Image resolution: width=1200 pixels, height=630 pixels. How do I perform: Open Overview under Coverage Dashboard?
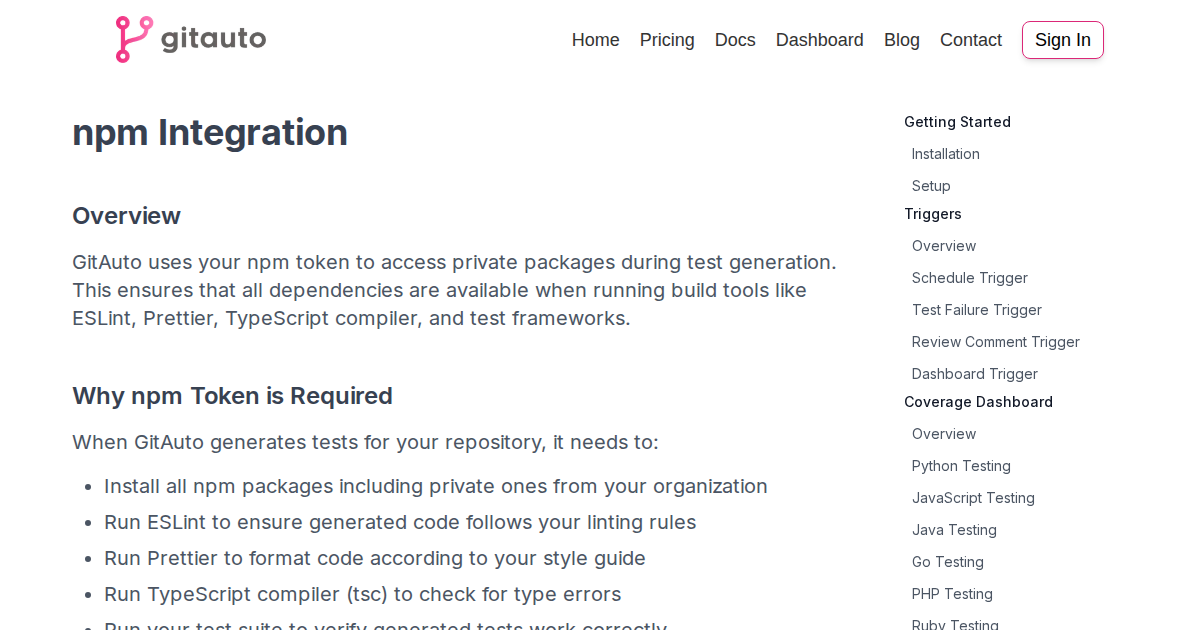coord(944,434)
